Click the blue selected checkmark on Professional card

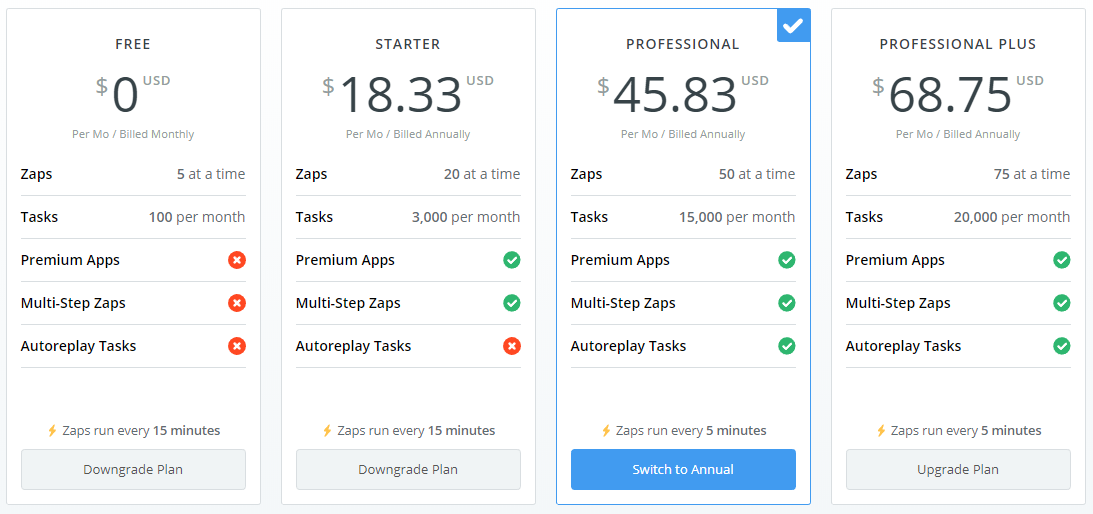tap(793, 26)
